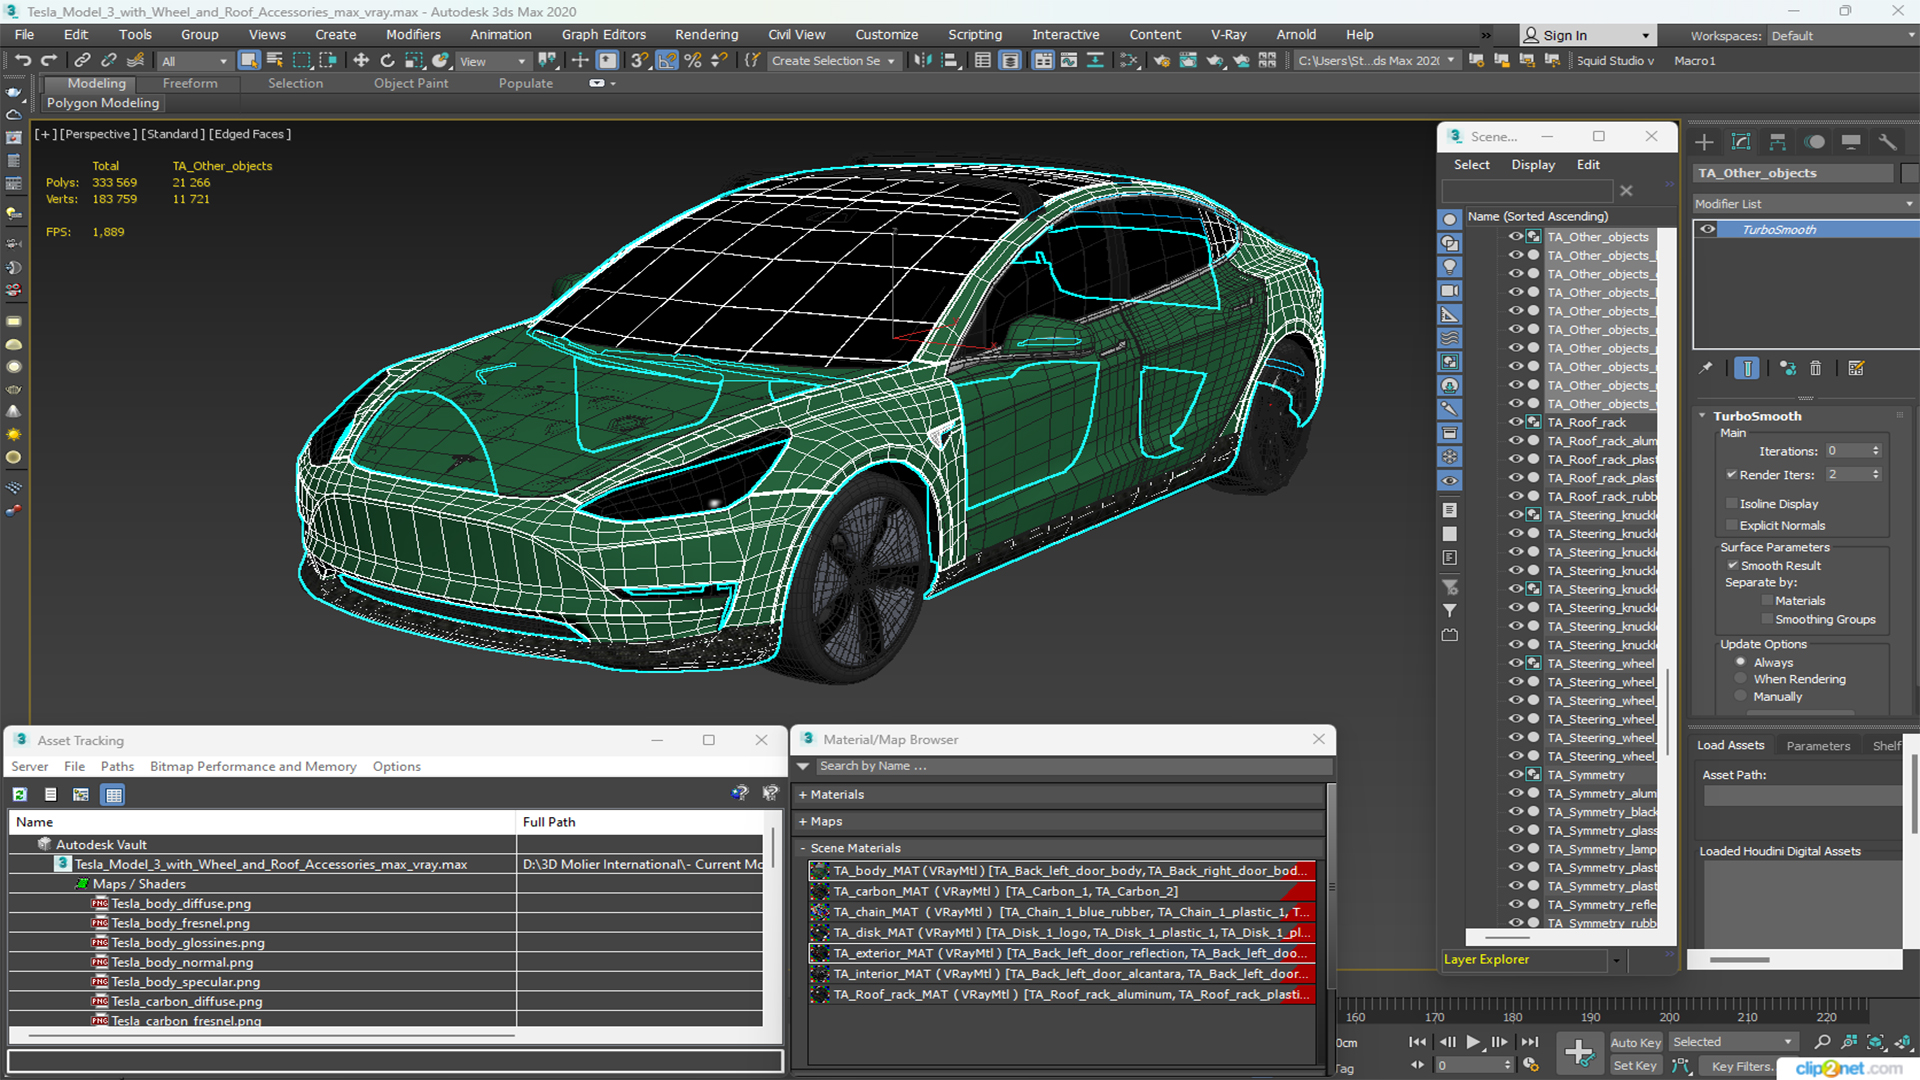Select the When Rendering update option

tap(1741, 679)
